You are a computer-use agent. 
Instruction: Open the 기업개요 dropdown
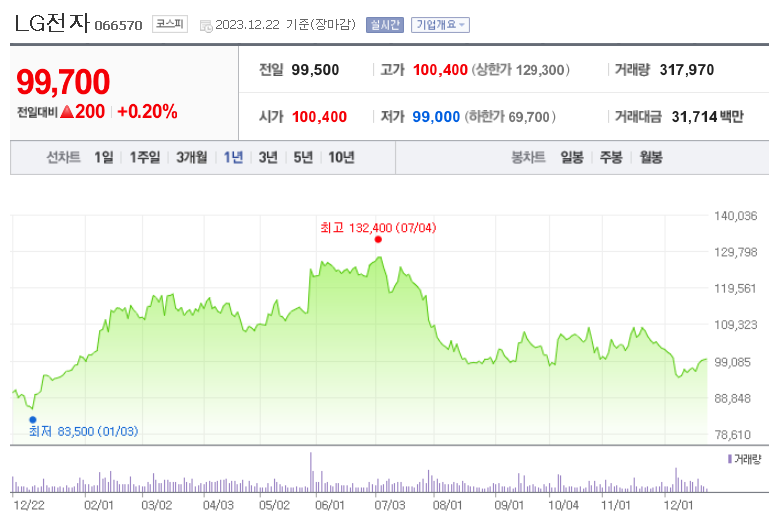pyautogui.click(x=440, y=25)
